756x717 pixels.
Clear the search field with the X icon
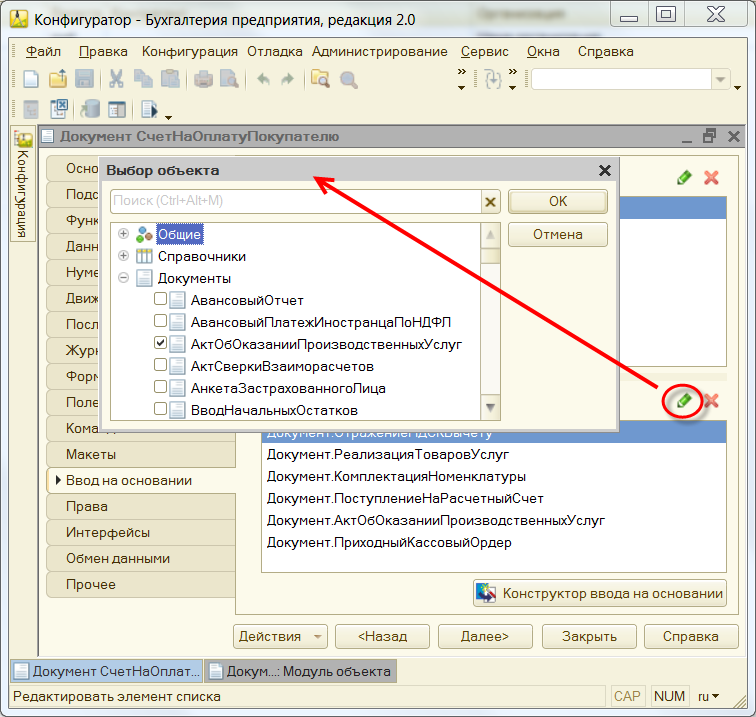(490, 202)
